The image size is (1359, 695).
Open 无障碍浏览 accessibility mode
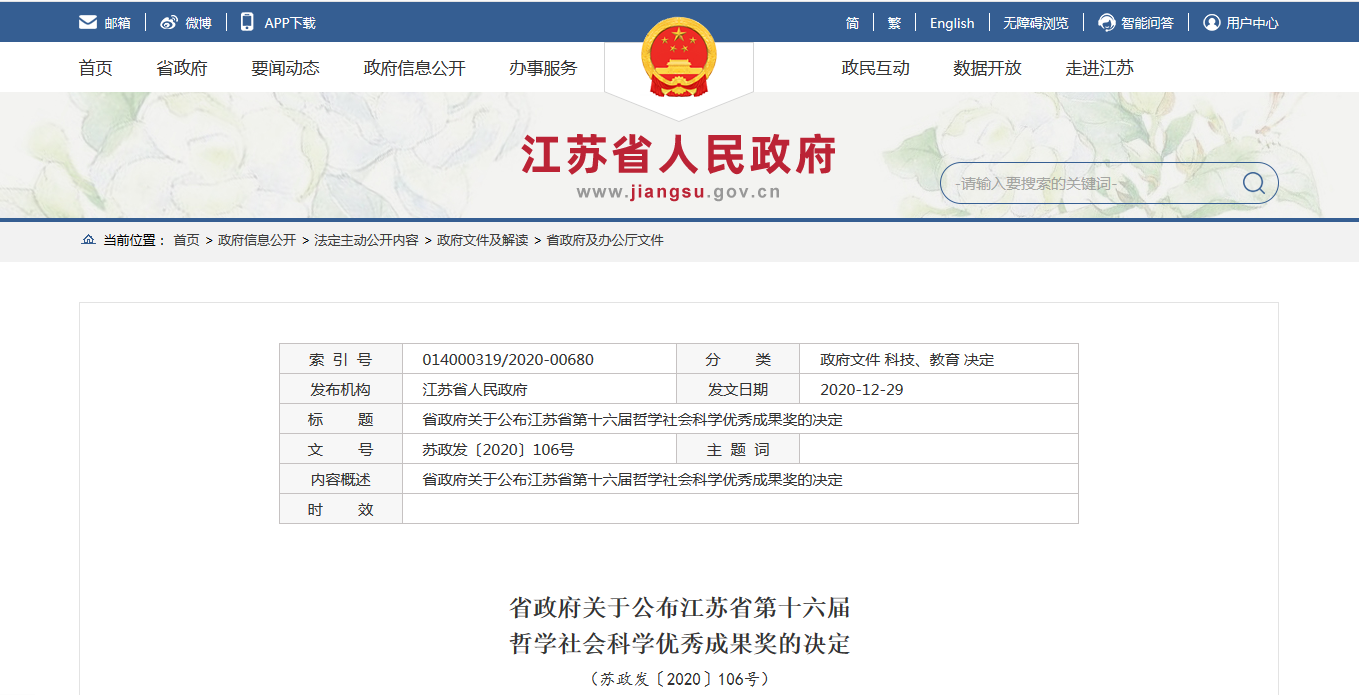1036,23
